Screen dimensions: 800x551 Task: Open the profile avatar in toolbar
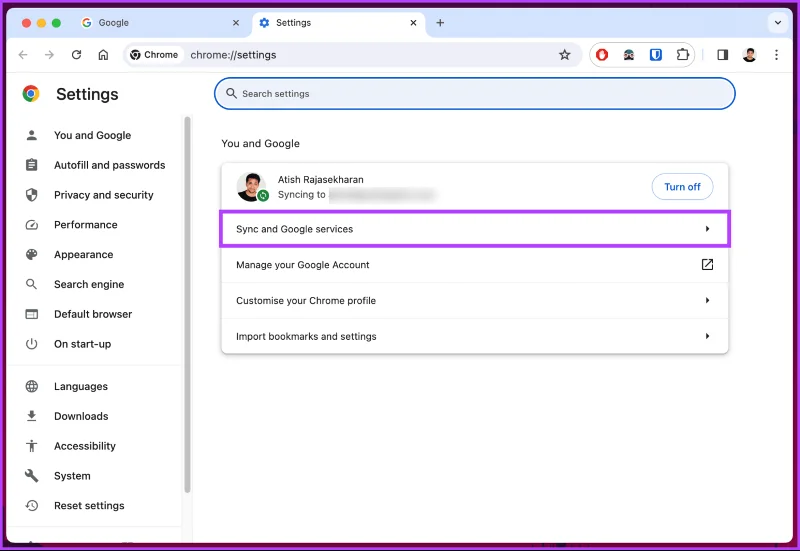tap(749, 55)
